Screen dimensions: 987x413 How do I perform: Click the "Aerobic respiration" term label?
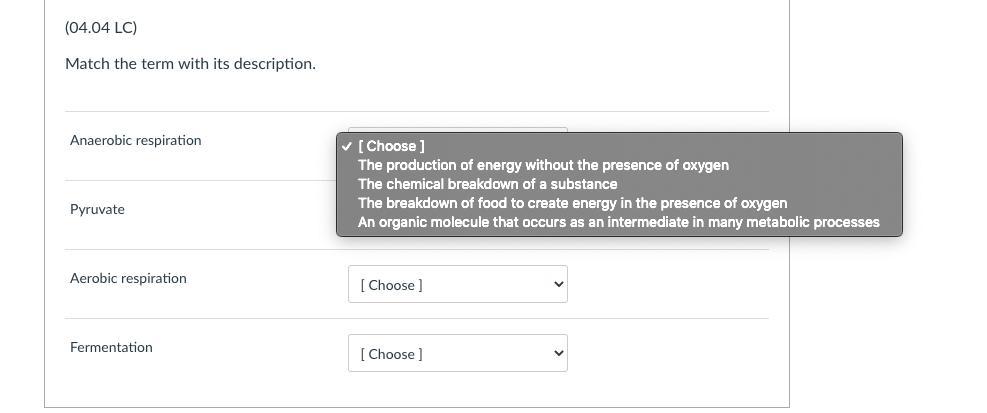point(128,279)
